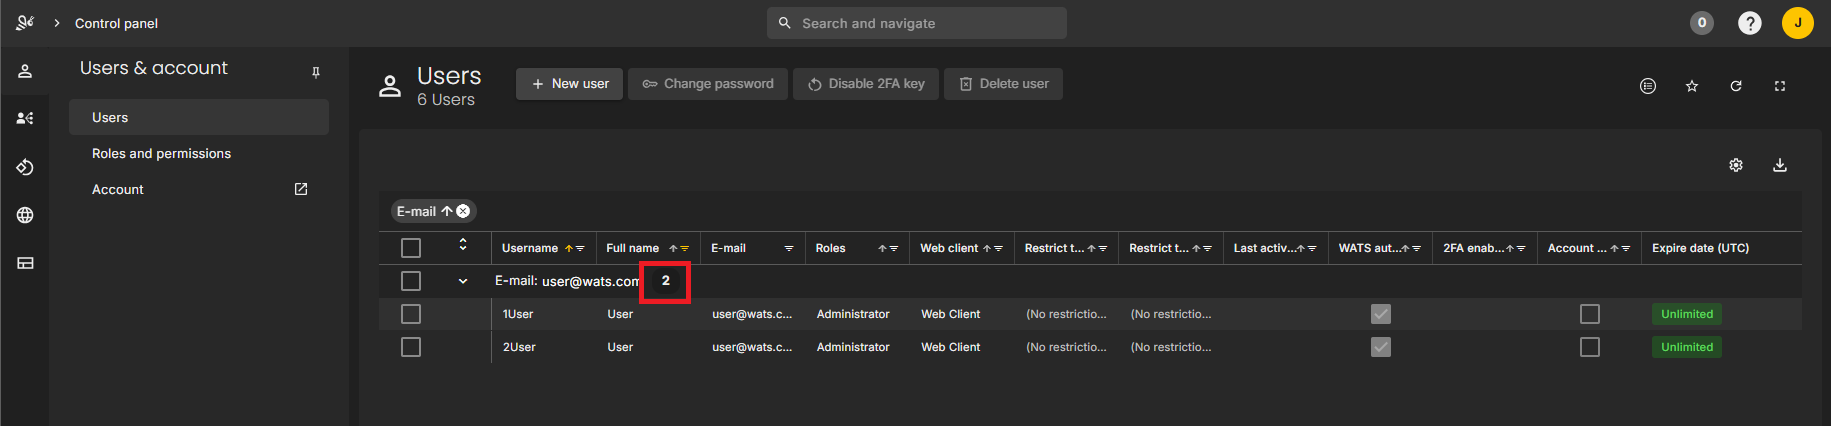Click Unlimited badge for 1User

pyautogui.click(x=1687, y=314)
